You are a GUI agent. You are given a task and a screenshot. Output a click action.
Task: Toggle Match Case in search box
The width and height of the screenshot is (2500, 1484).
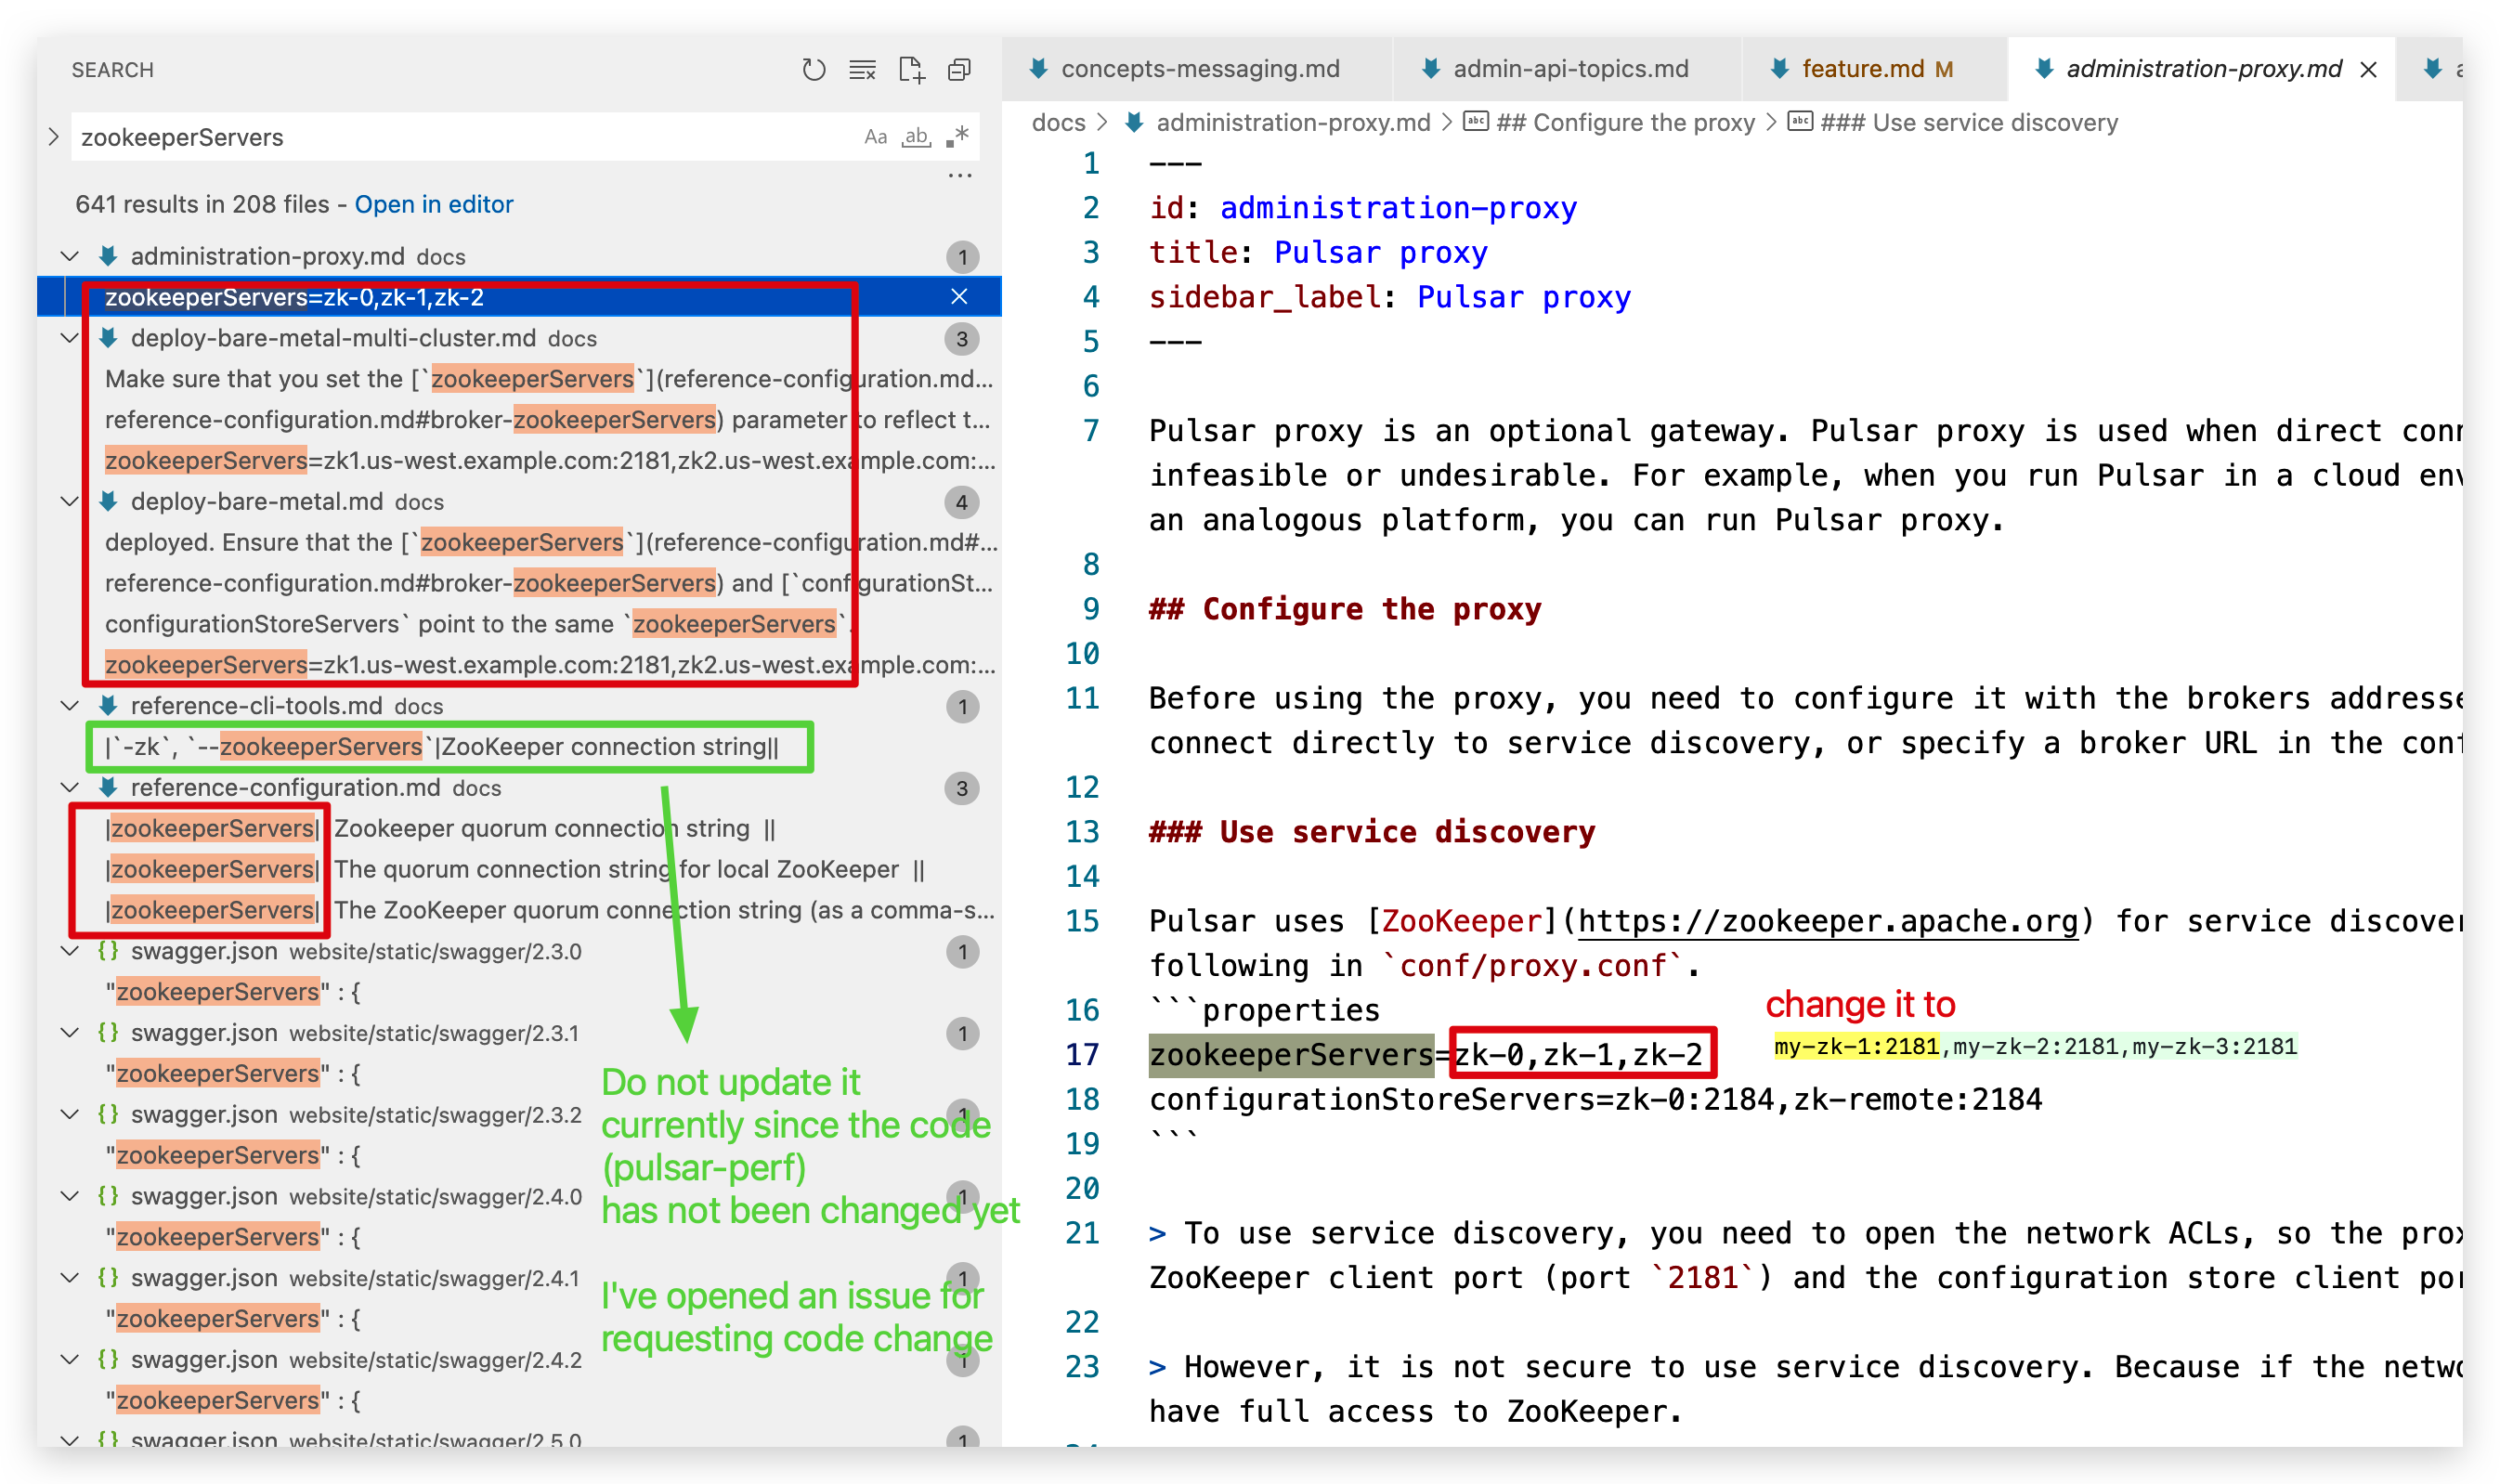pyautogui.click(x=875, y=137)
